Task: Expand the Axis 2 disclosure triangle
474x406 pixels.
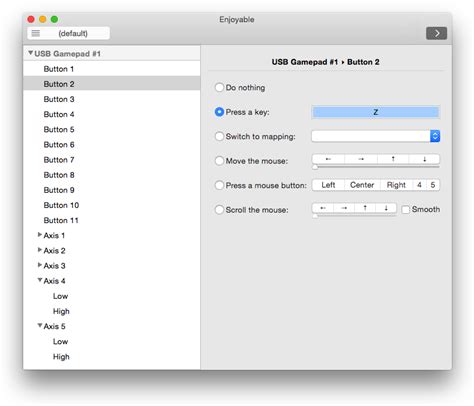Action: point(40,250)
